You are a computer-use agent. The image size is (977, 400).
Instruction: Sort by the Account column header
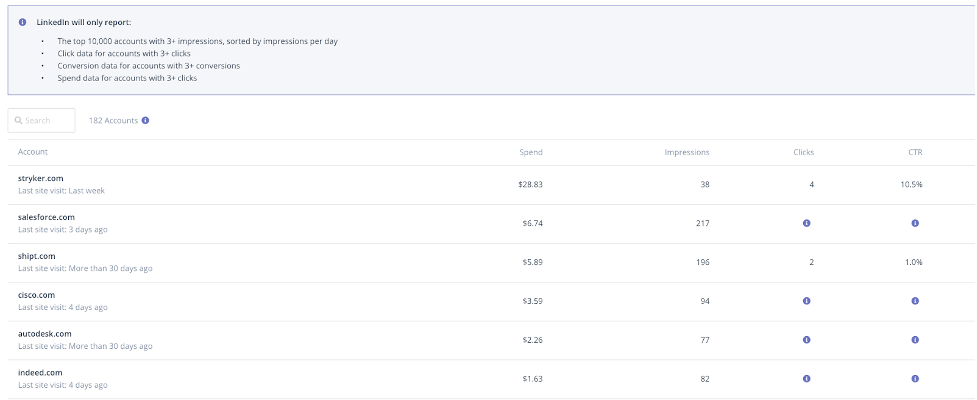click(32, 152)
